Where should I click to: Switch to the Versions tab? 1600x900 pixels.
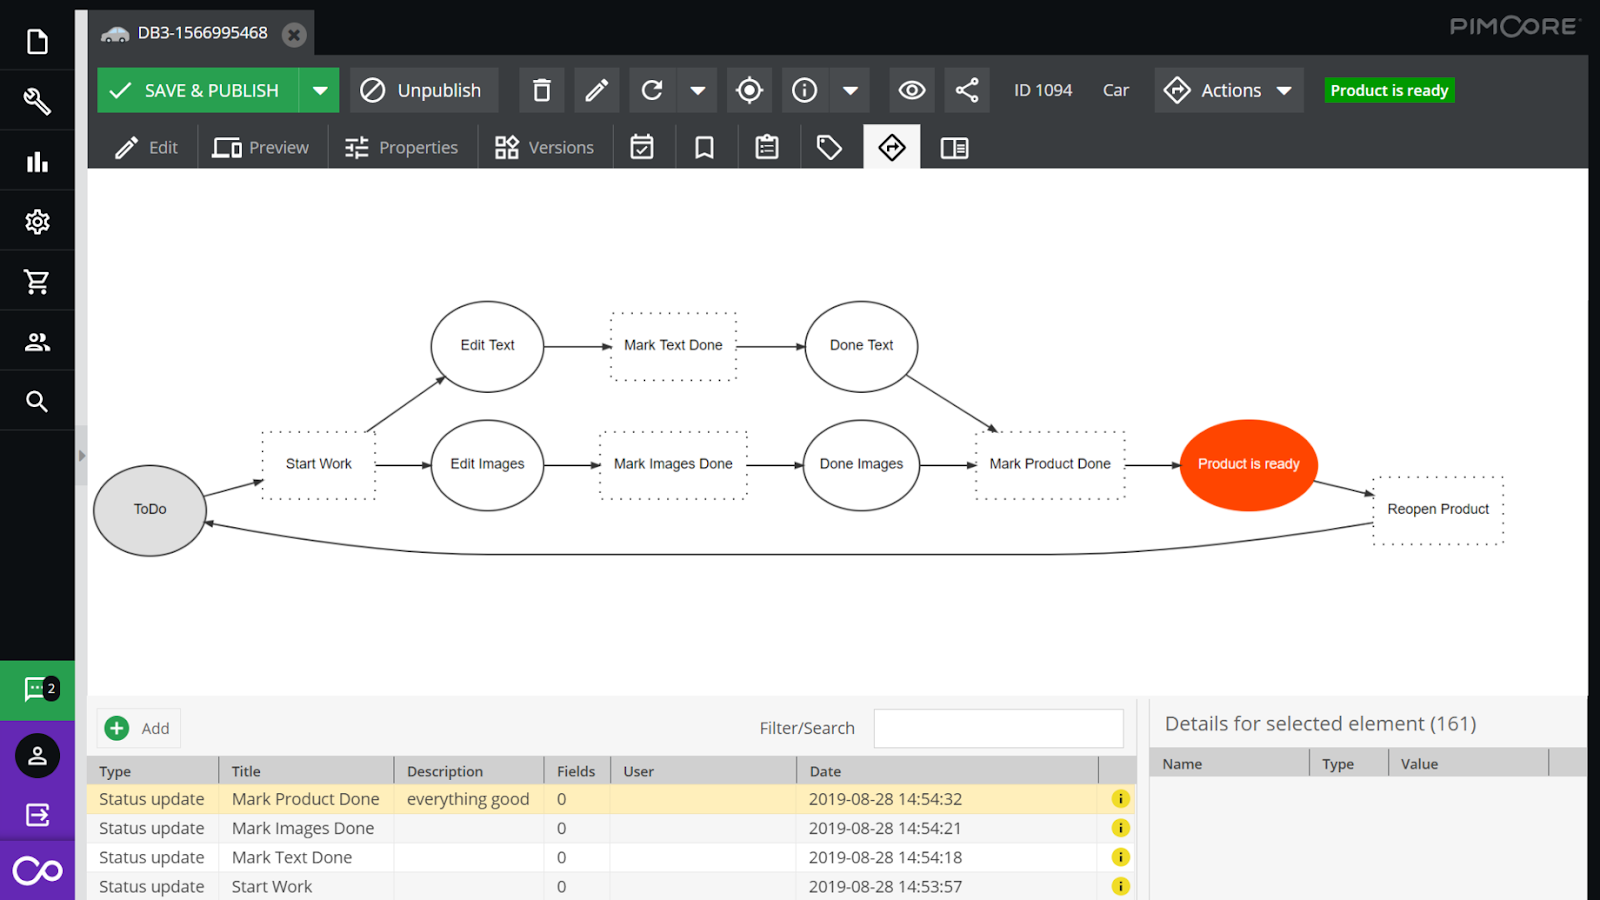(545, 148)
